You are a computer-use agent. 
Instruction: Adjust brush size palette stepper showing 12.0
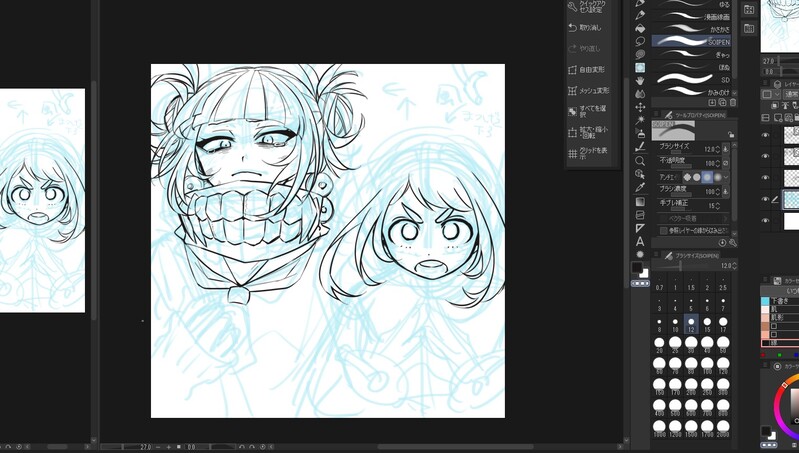[x=734, y=266]
